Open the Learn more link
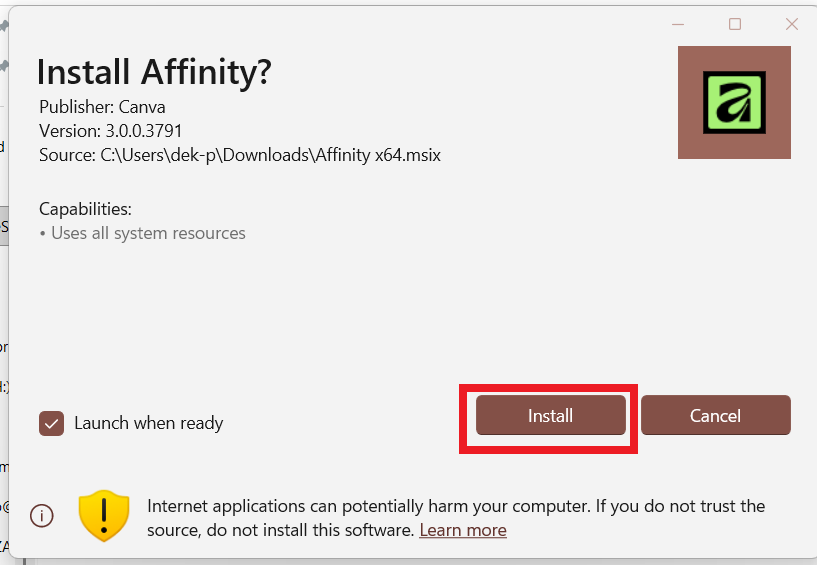The width and height of the screenshot is (817, 565). pyautogui.click(x=462, y=530)
